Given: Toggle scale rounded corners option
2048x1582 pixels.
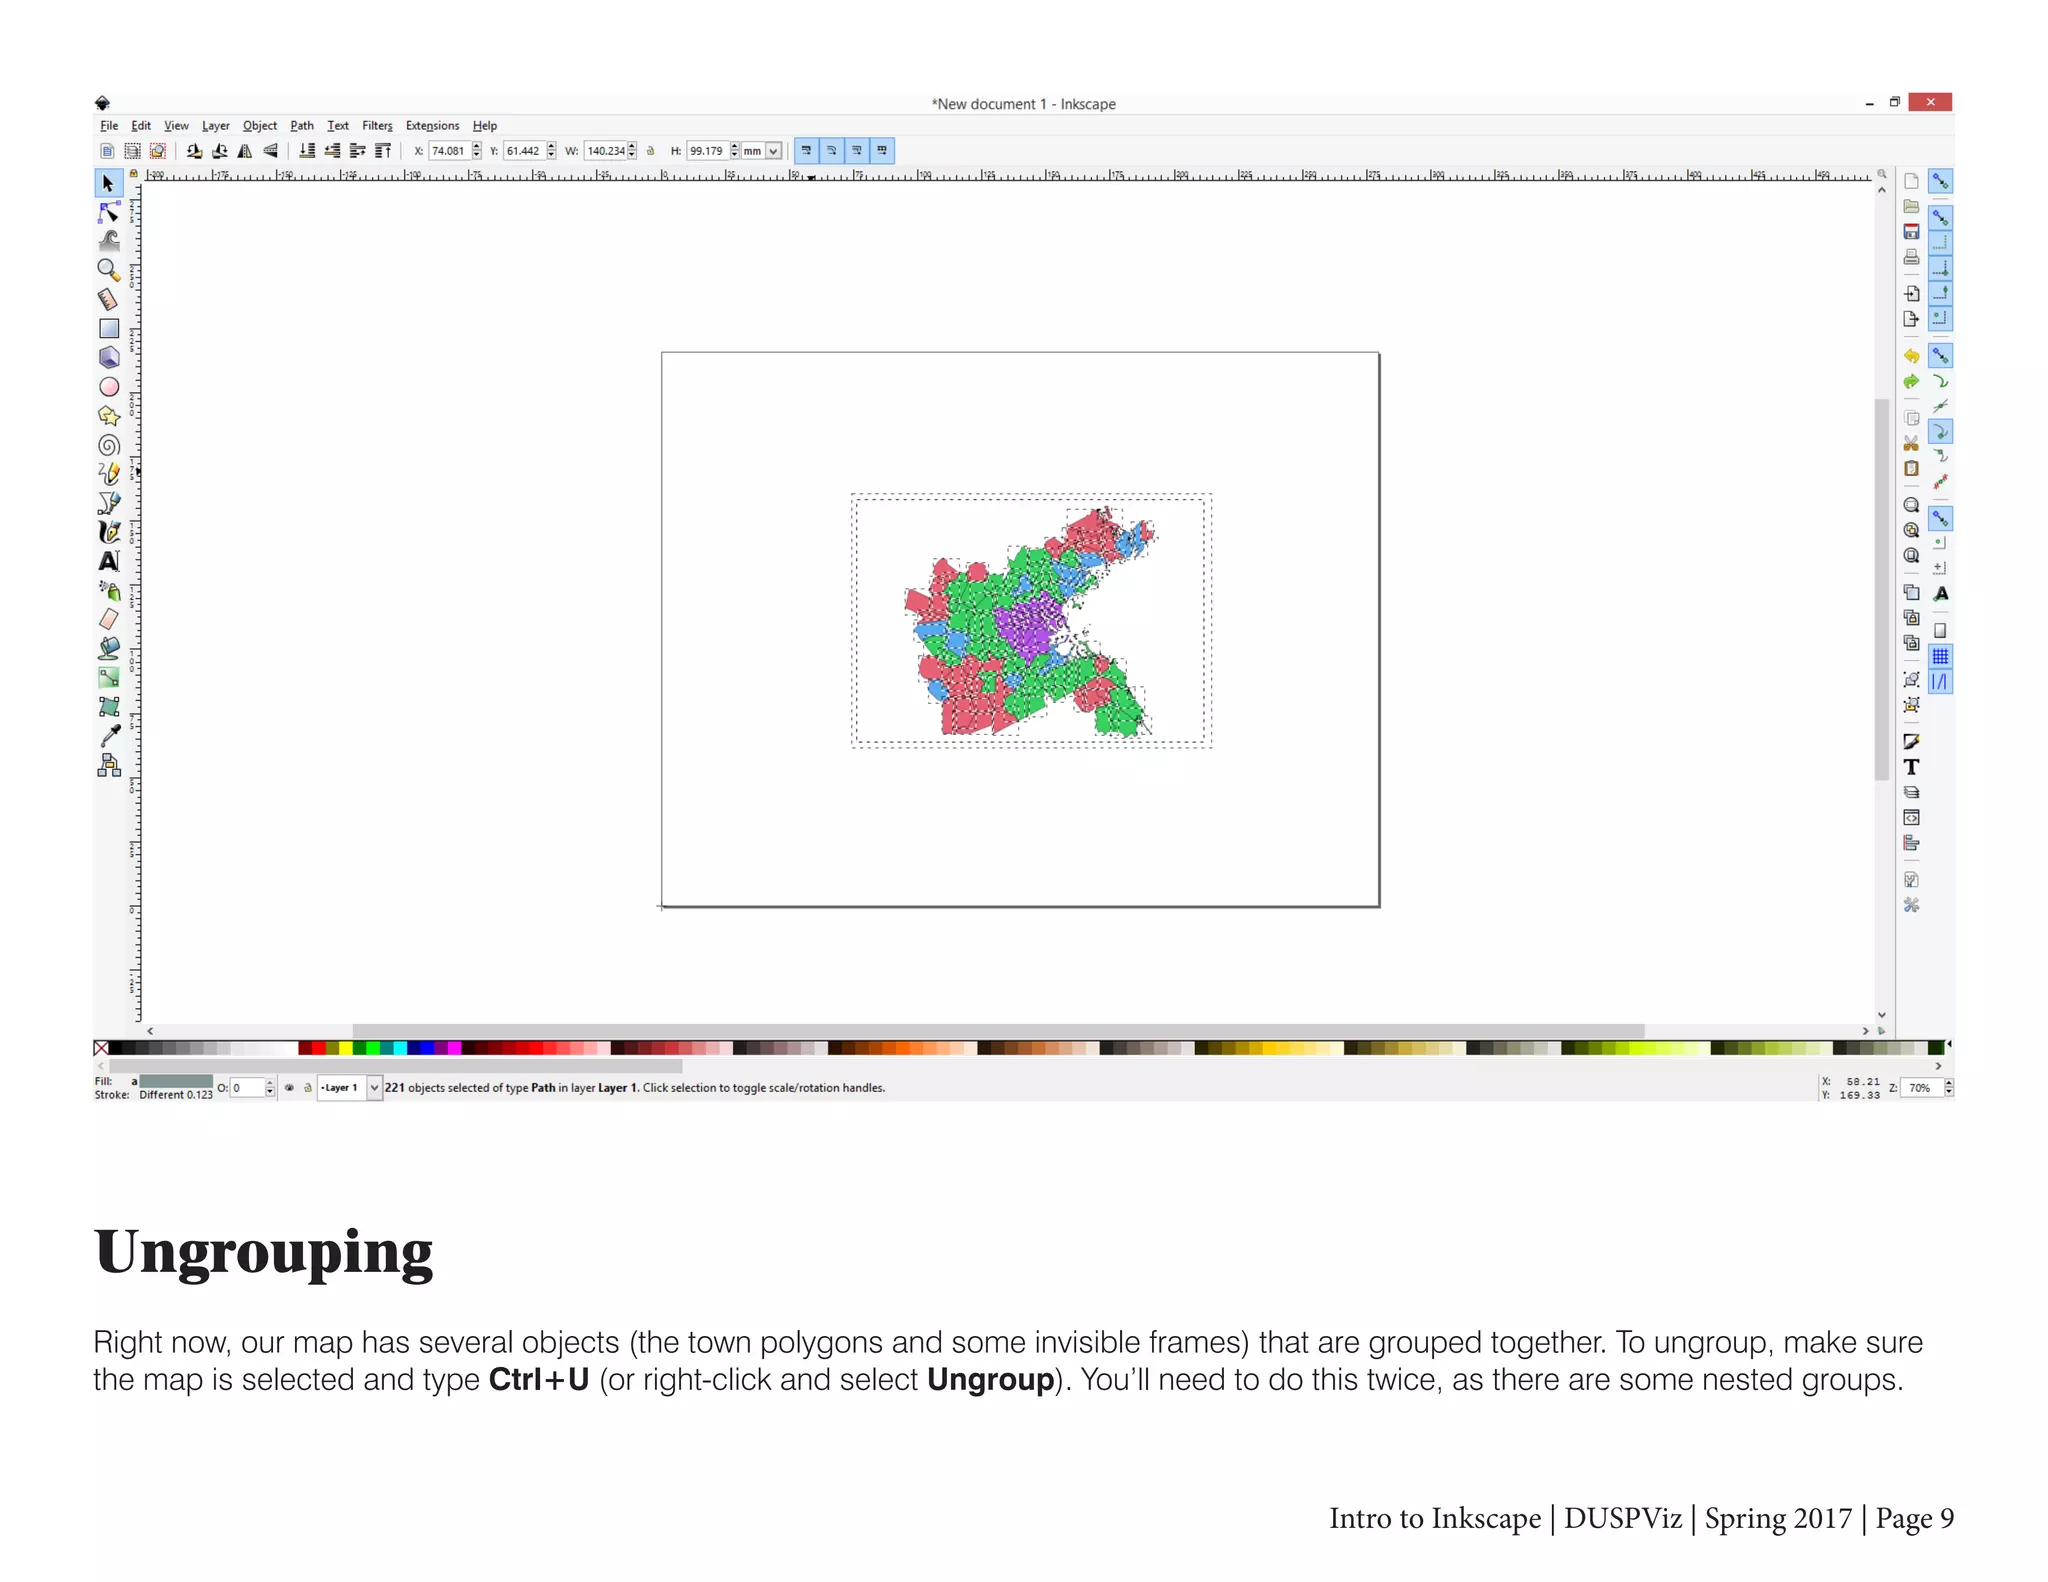Looking at the screenshot, I should [x=831, y=150].
